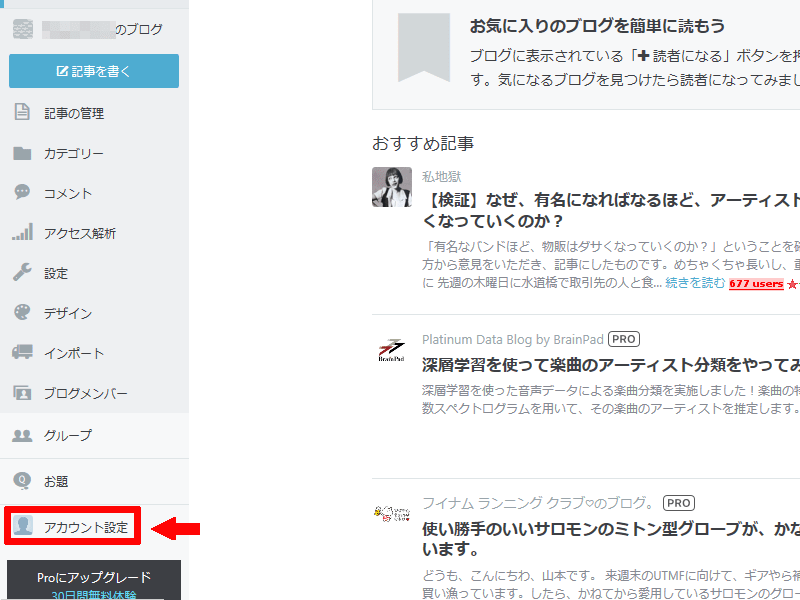Image resolution: width=800 pixels, height=600 pixels.
Task: Go to 記事の管理 menu item
Action: click(x=74, y=113)
